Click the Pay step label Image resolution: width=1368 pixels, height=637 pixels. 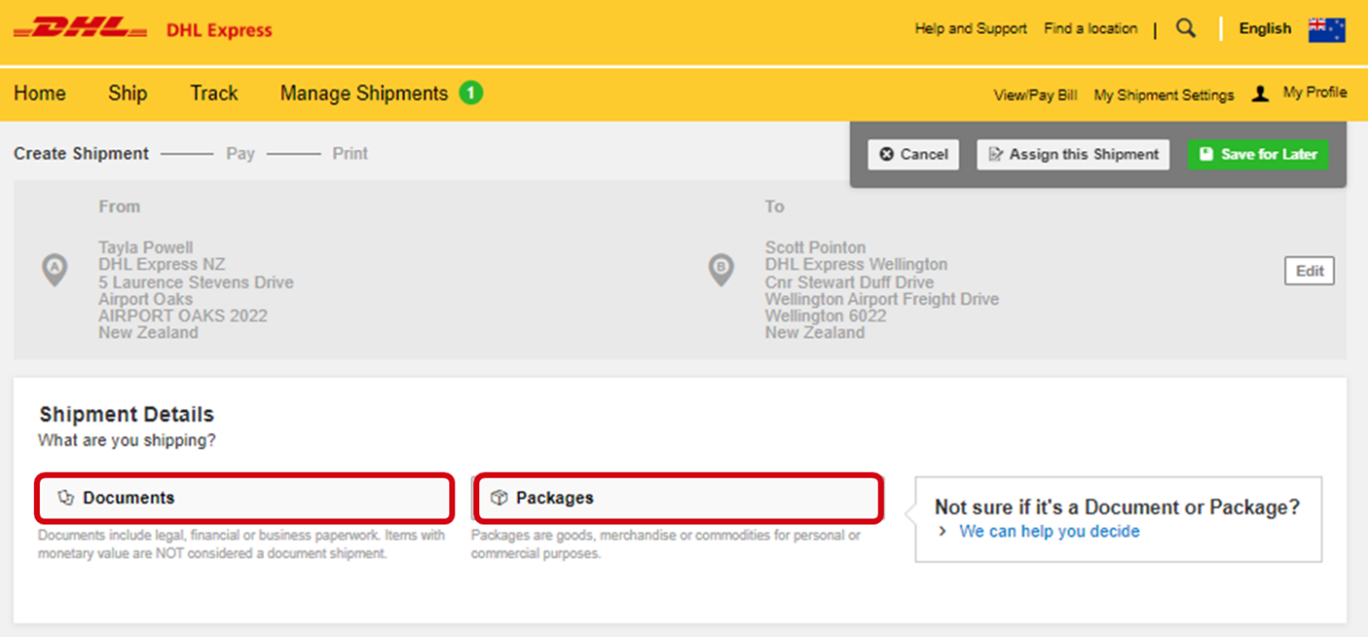[x=240, y=153]
